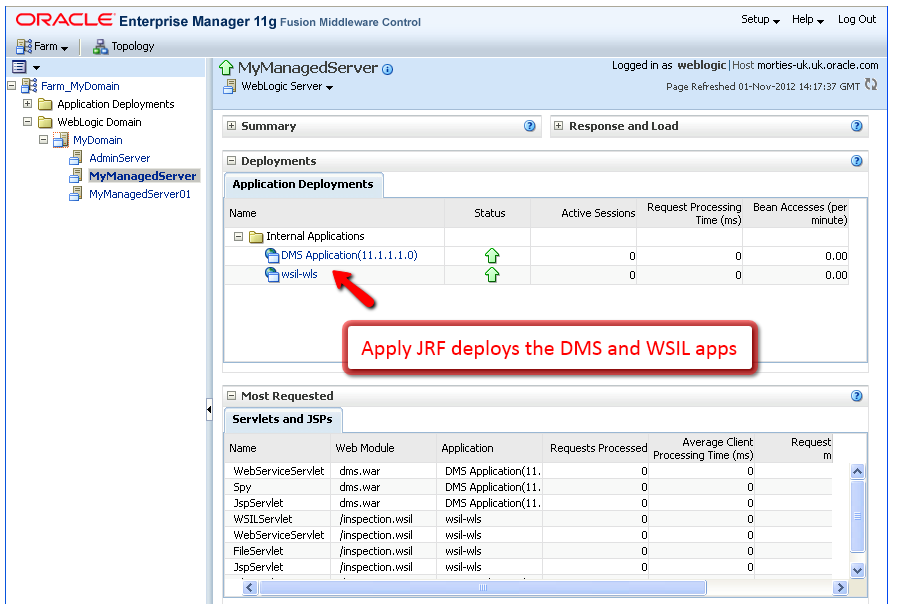900x614 pixels.
Task: Collapse the Farm_MyDomain tree node
Action: coord(11,86)
